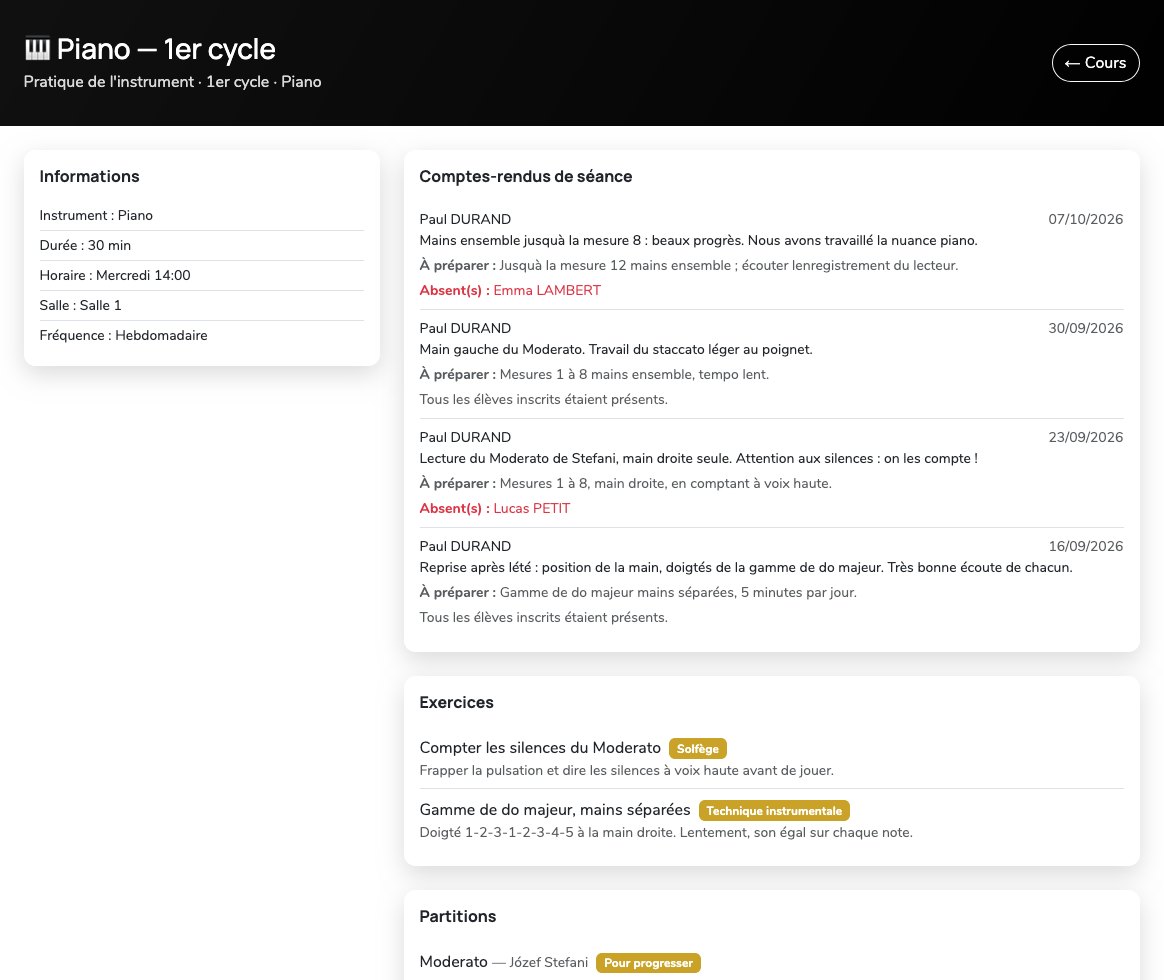
Task: Select the exercise title 'Gamme de do majeur, mains séparées'
Action: [x=555, y=810]
